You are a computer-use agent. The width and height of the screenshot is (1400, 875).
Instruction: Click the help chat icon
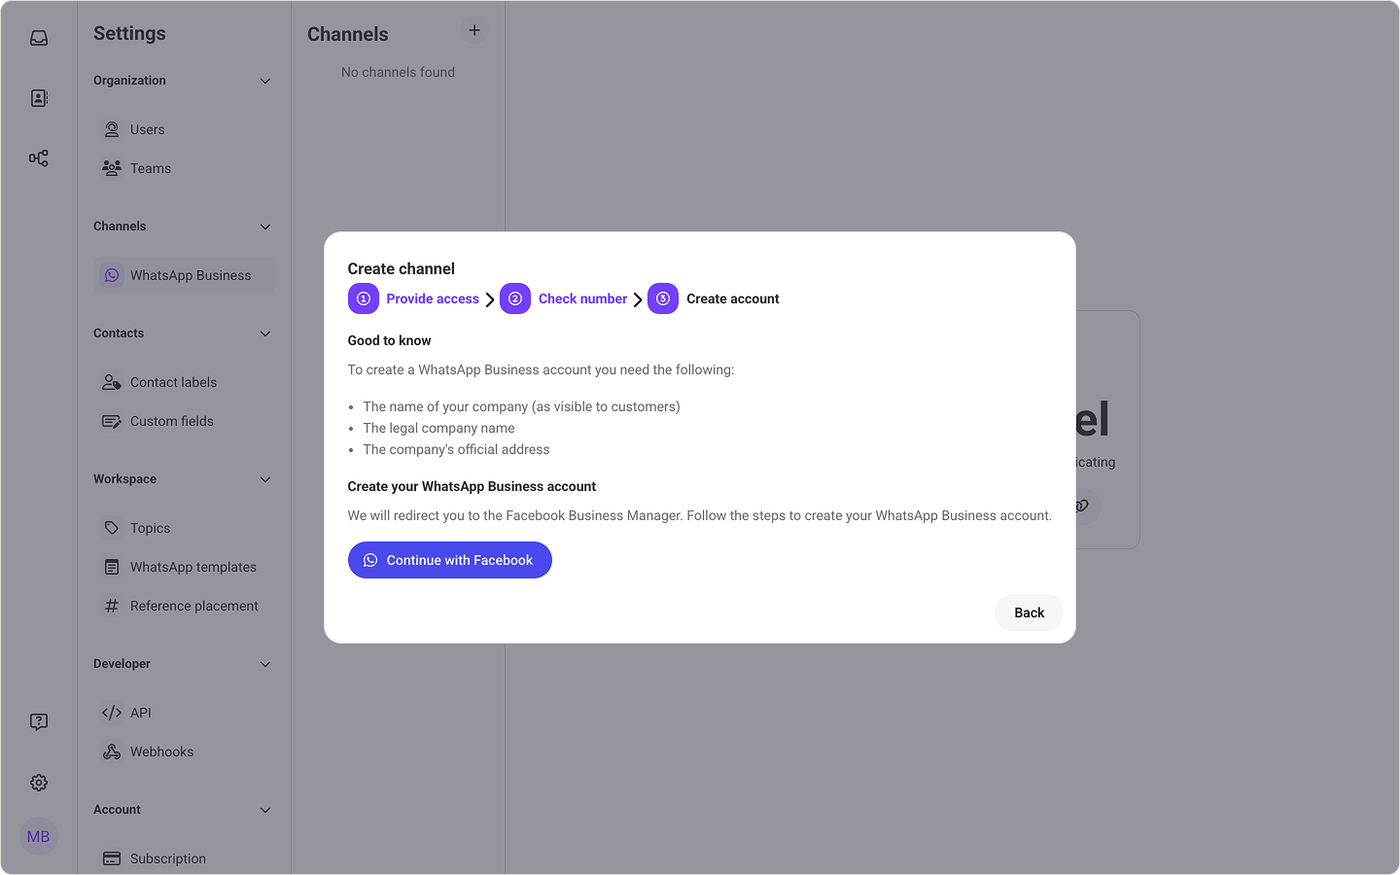[39, 722]
